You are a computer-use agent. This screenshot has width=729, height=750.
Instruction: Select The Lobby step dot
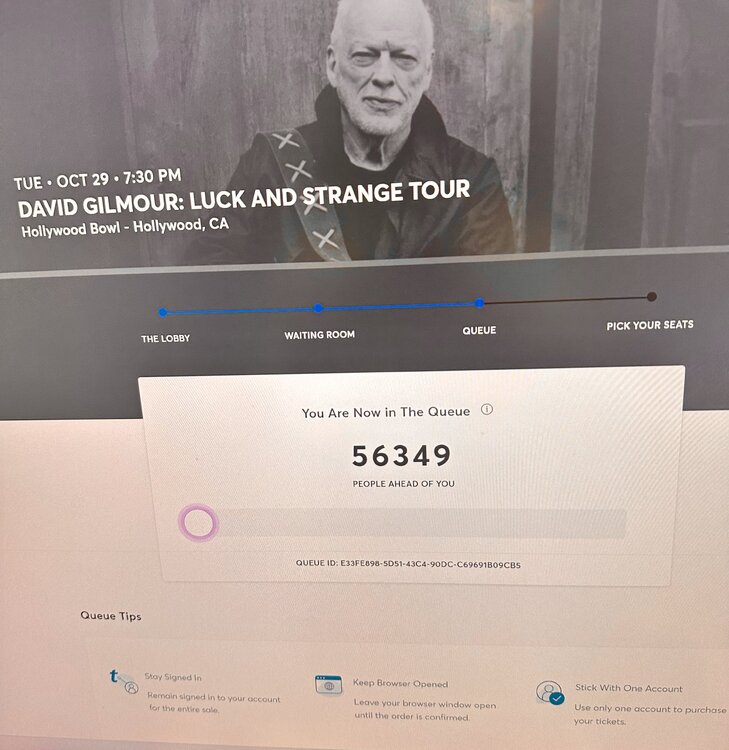pyautogui.click(x=163, y=312)
